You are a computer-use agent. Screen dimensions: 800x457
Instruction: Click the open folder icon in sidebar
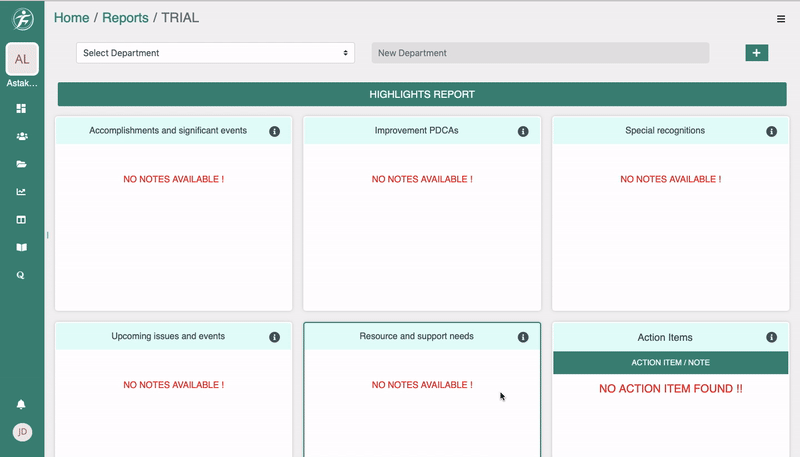[21, 164]
